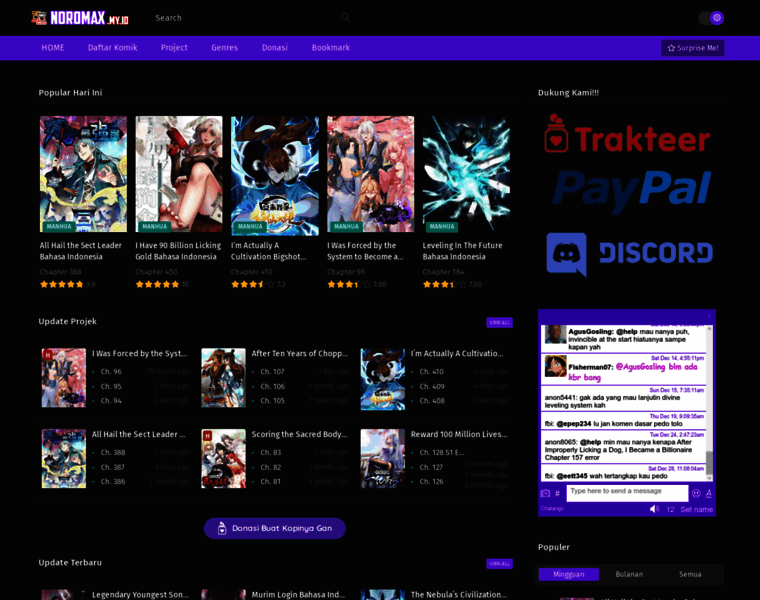760x600 pixels.
Task: Open the Genres menu item
Action: [224, 47]
